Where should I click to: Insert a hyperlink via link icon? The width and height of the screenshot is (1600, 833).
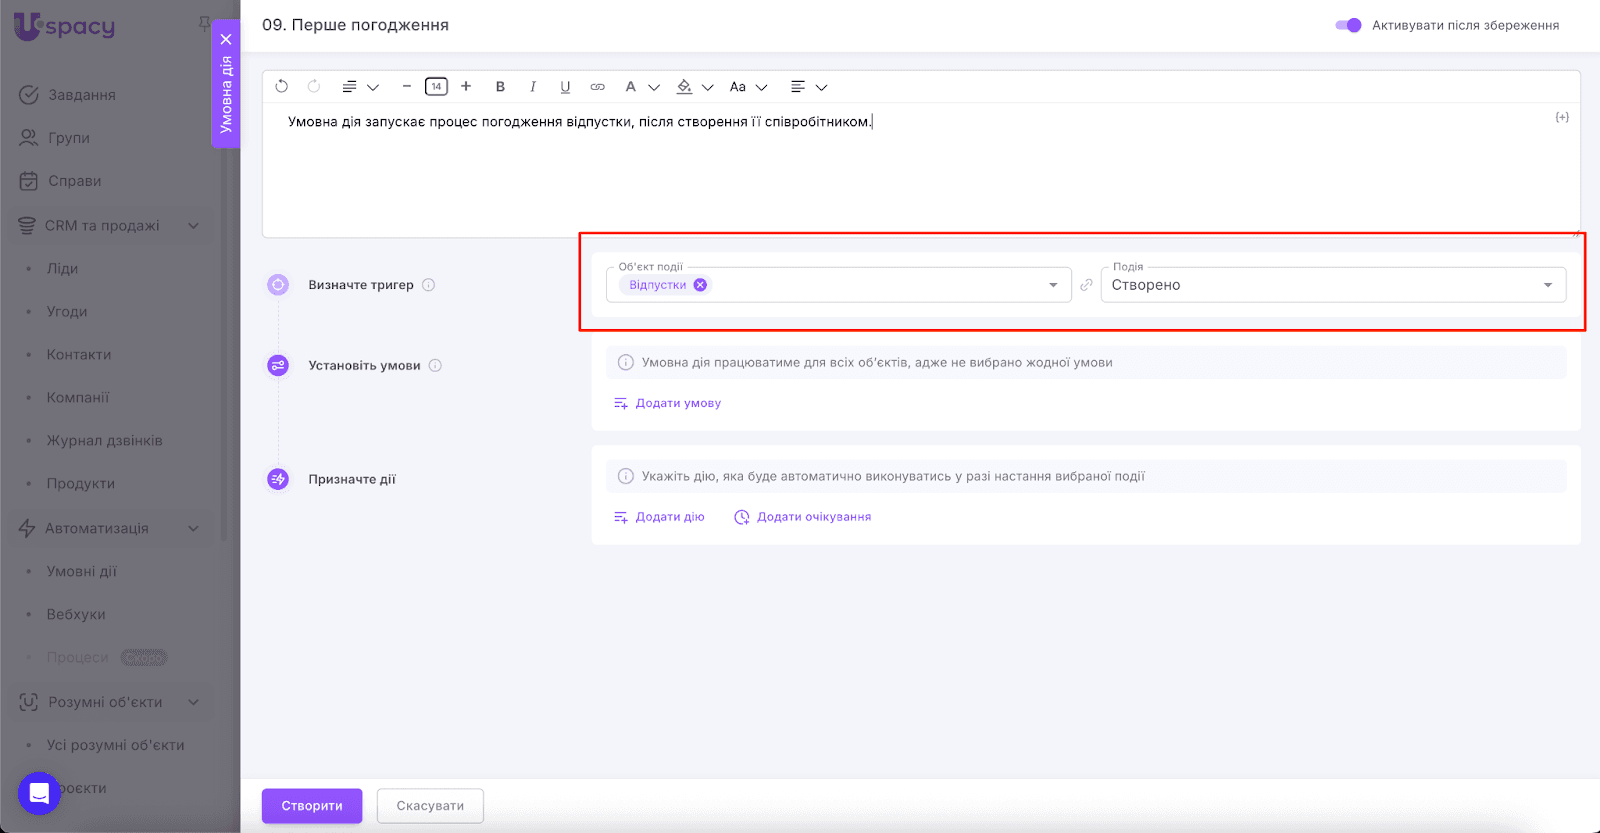tap(597, 87)
